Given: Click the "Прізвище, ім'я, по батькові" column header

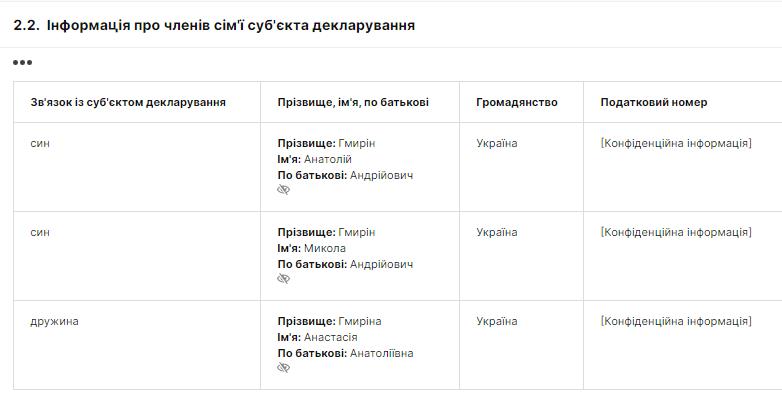Looking at the screenshot, I should [353, 102].
